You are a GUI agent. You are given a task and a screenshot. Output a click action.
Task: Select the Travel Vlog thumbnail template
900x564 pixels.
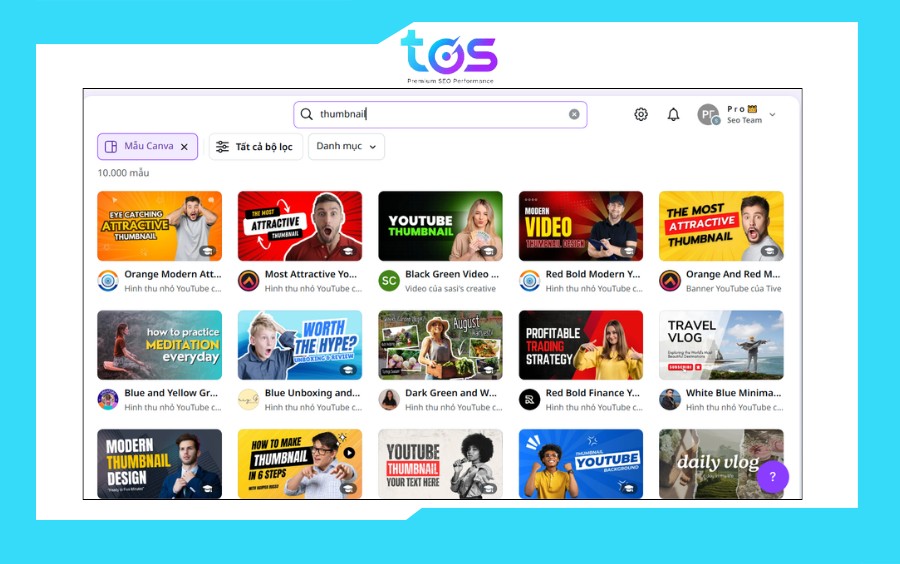click(x=721, y=345)
